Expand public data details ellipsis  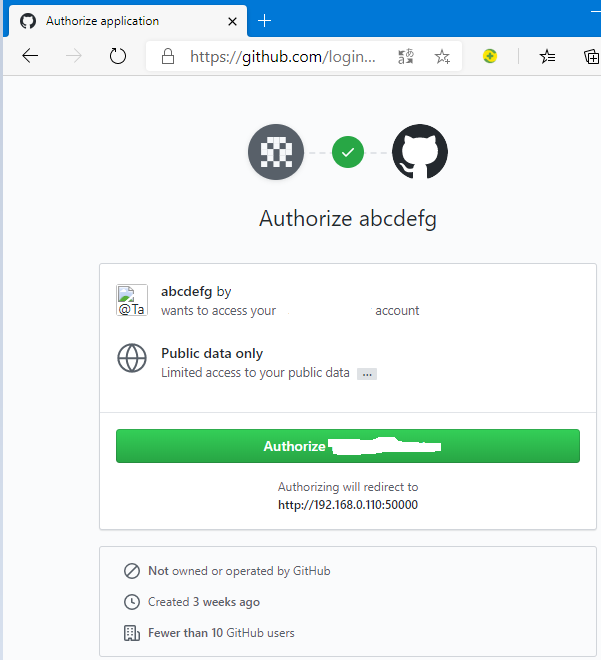pyautogui.click(x=367, y=374)
